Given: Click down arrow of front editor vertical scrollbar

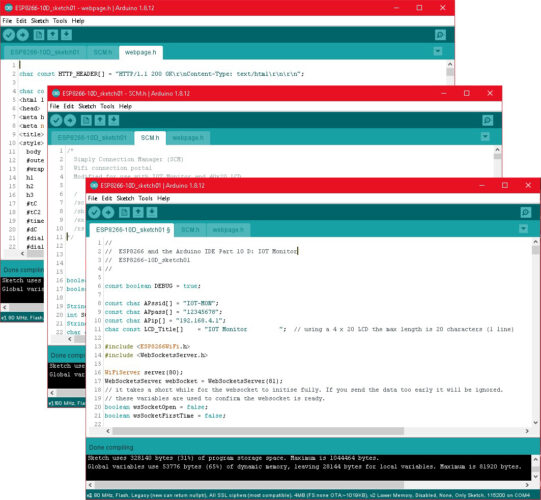Looking at the screenshot, I should click(535, 422).
